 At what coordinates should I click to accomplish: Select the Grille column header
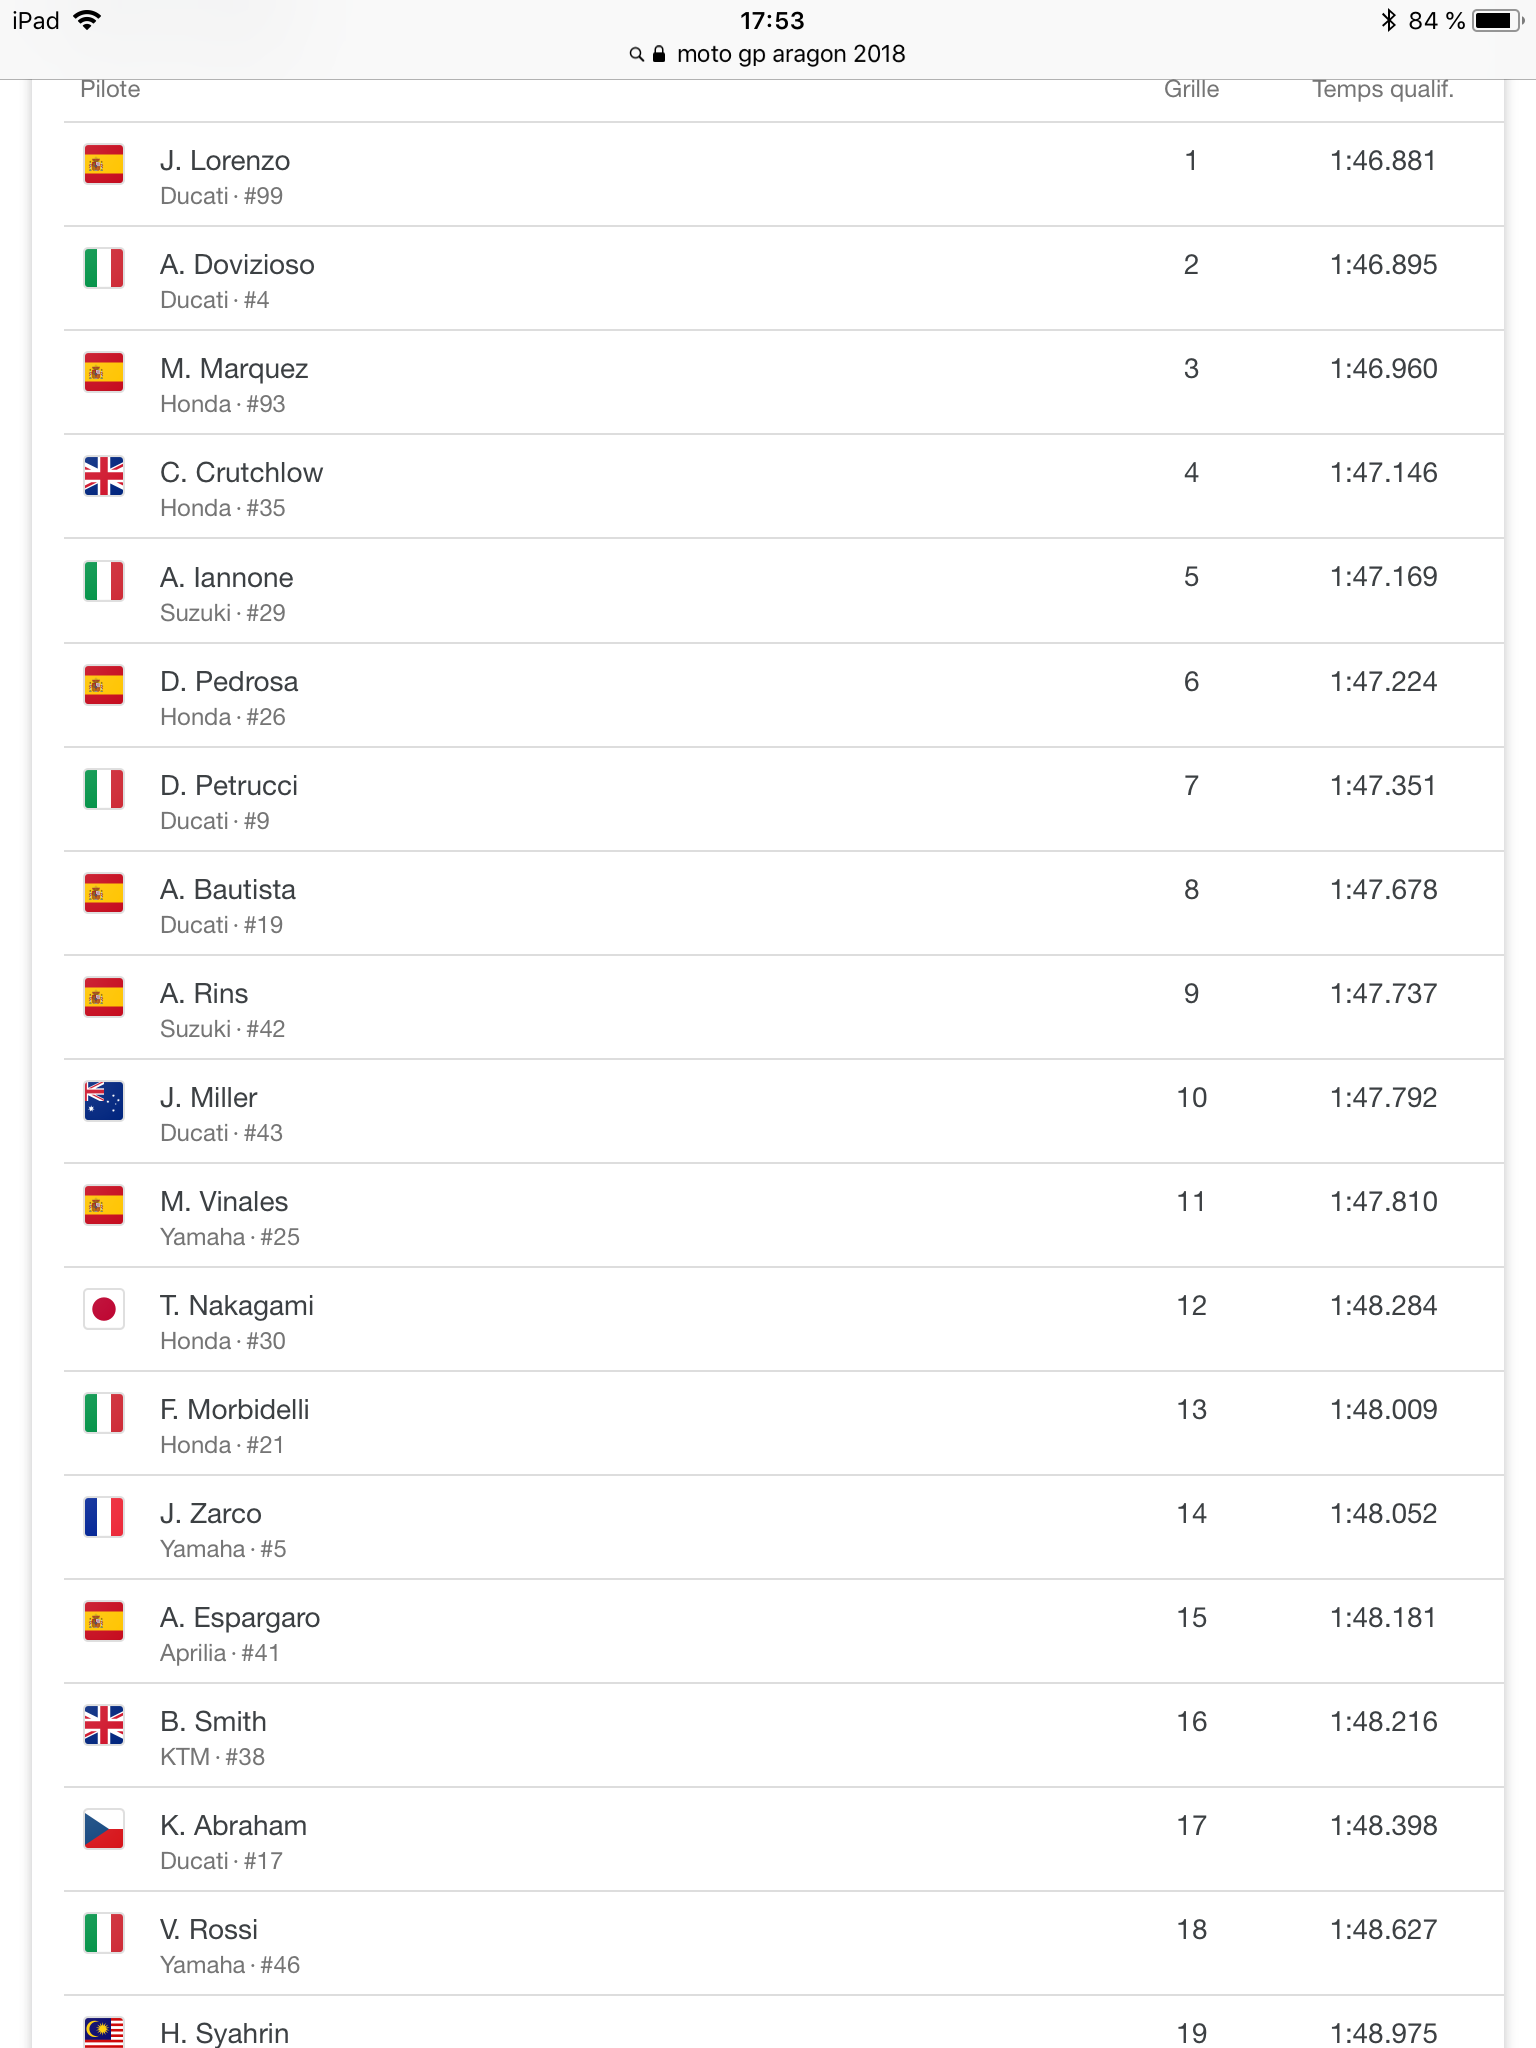coord(1191,89)
